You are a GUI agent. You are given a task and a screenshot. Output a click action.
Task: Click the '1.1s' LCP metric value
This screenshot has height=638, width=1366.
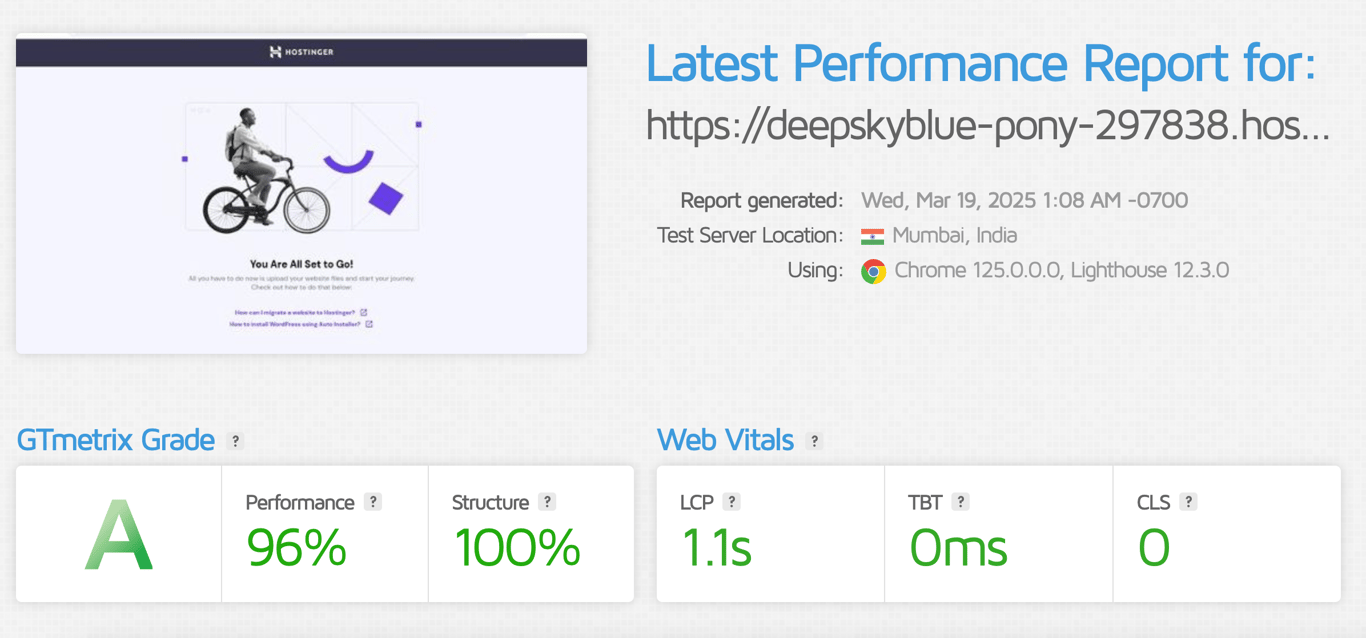716,548
